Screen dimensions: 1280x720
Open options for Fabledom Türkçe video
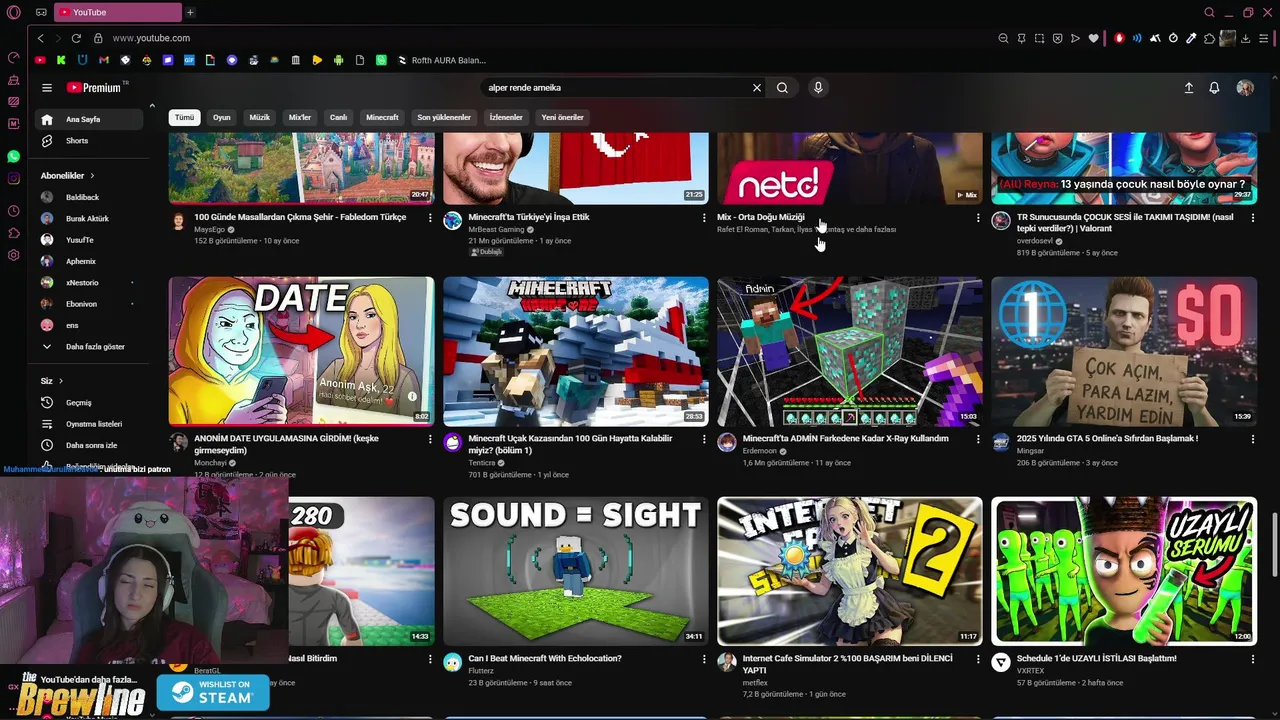tap(430, 218)
